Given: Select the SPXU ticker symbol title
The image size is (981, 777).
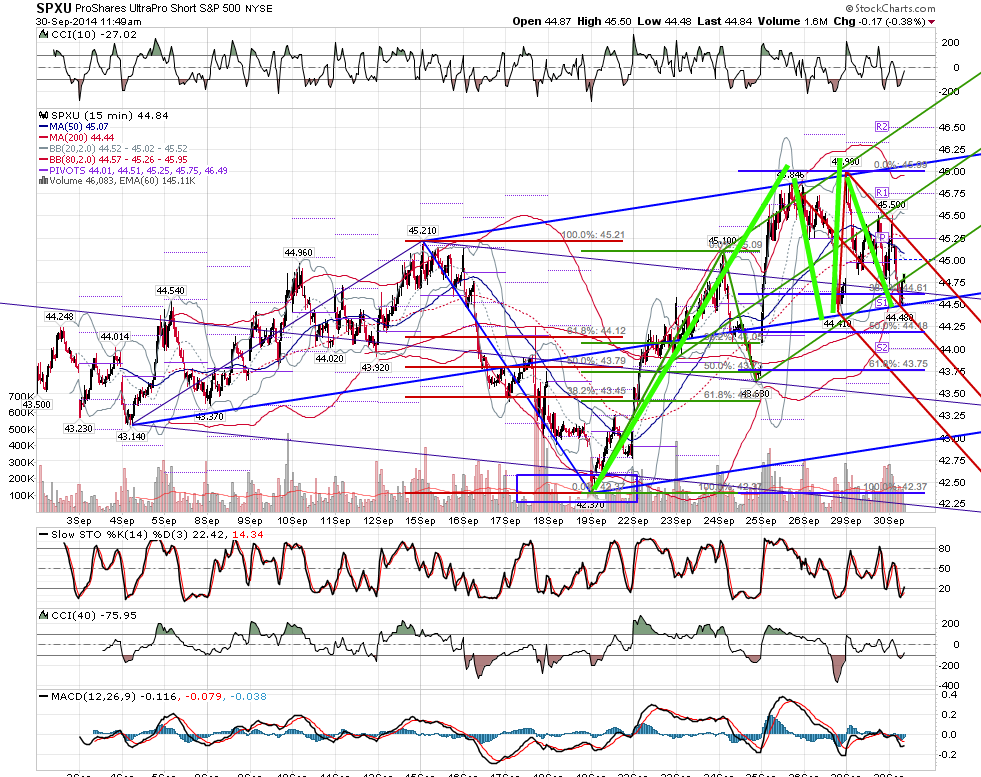Looking at the screenshot, I should click(x=54, y=8).
